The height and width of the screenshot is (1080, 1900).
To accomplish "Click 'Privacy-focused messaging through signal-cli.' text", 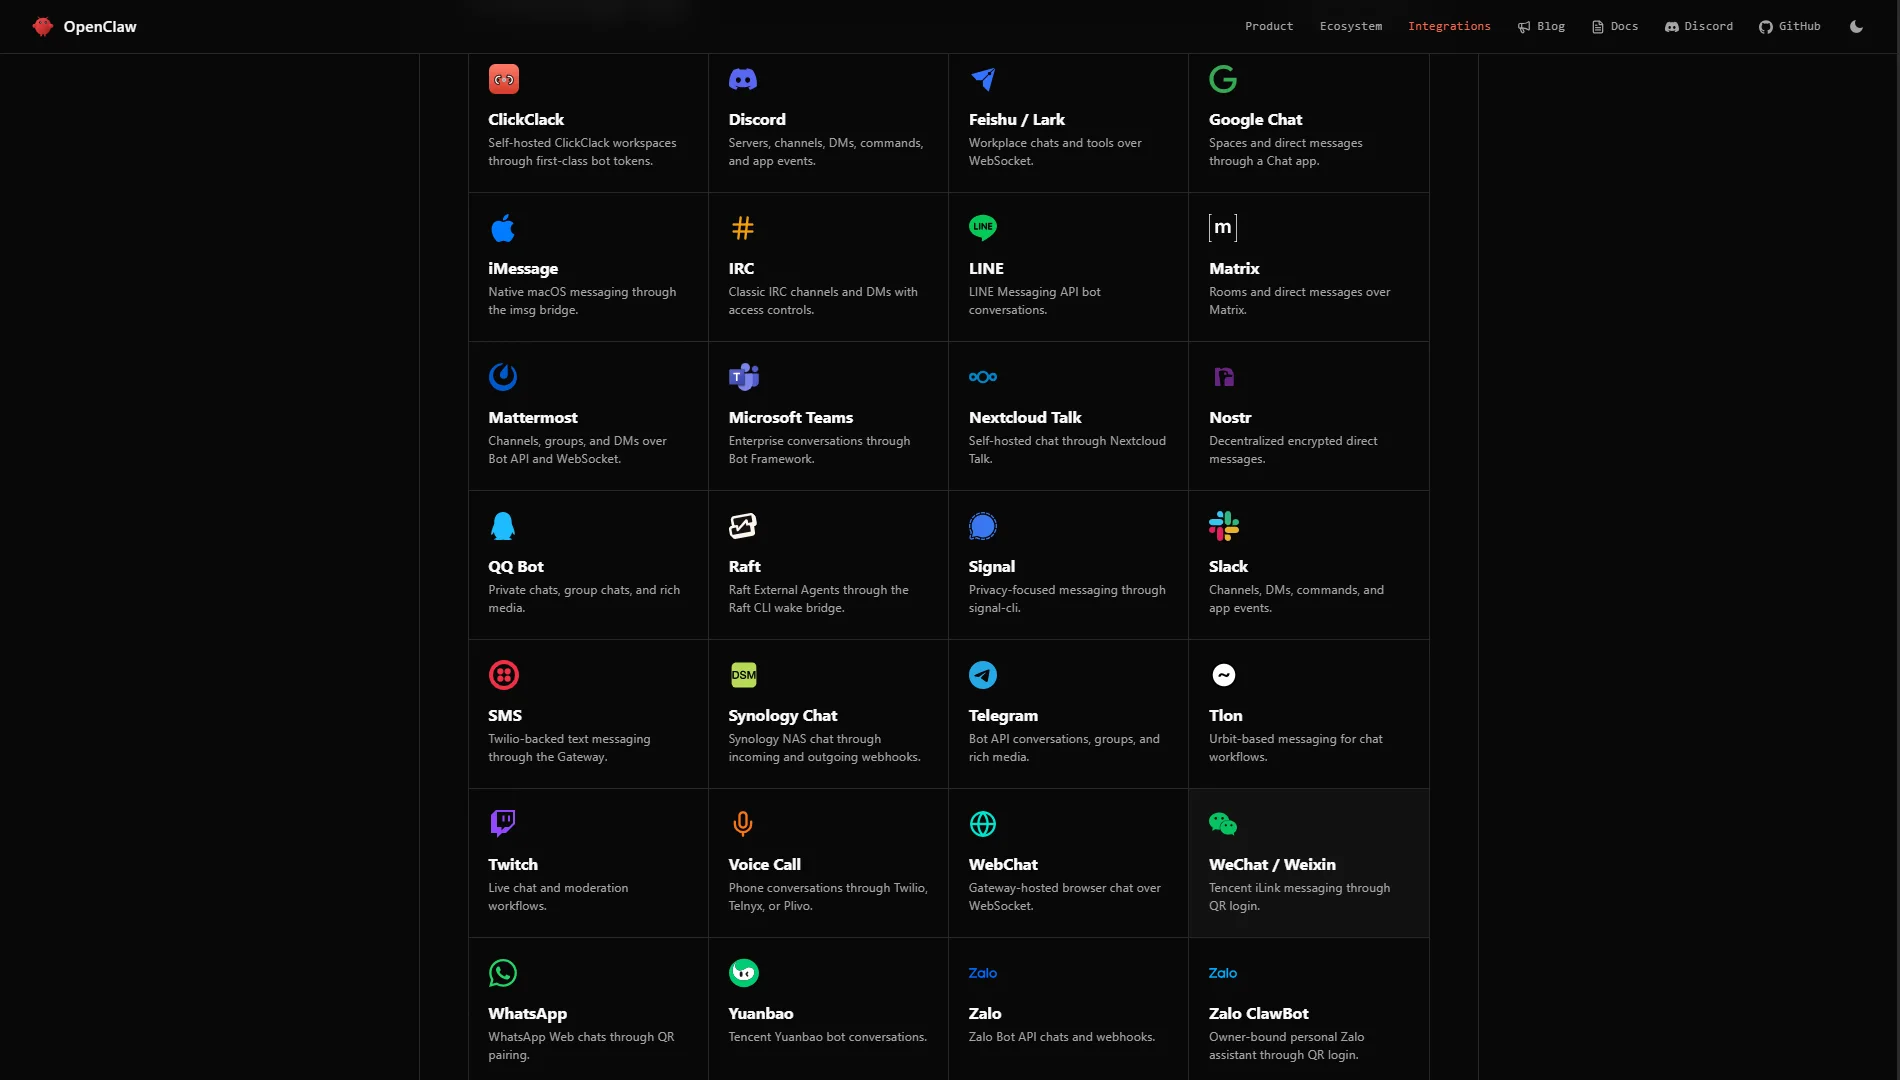I will 1067,599.
